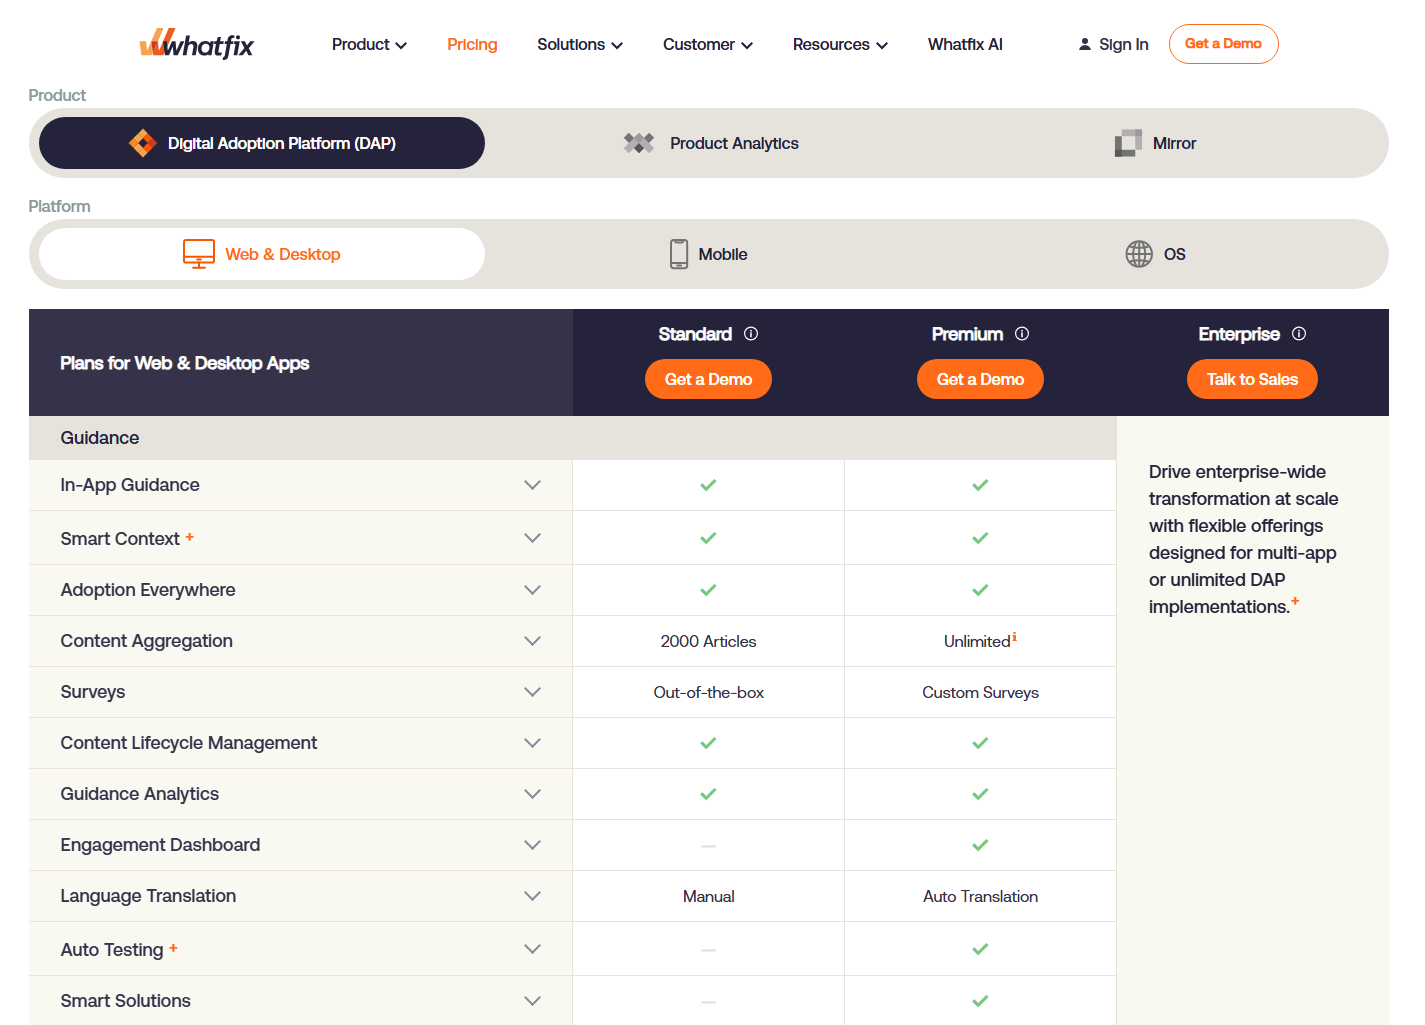Switch to the Mirror product tab

1155,143
